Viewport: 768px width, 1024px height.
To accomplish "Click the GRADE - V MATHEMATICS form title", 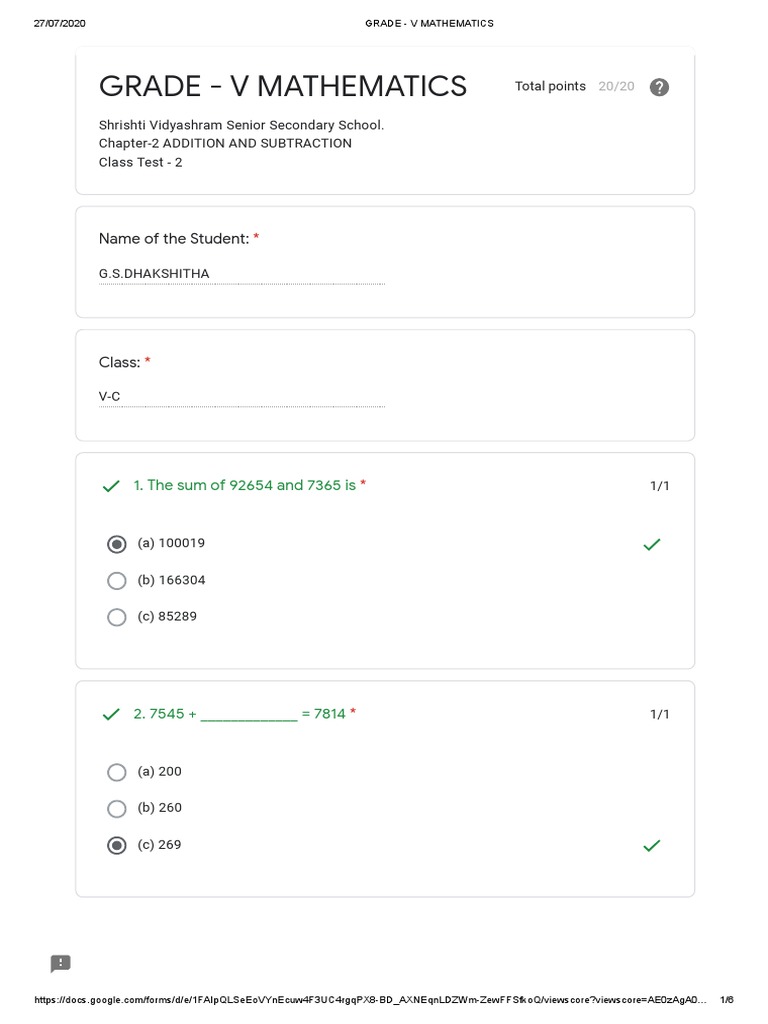I will pos(282,87).
